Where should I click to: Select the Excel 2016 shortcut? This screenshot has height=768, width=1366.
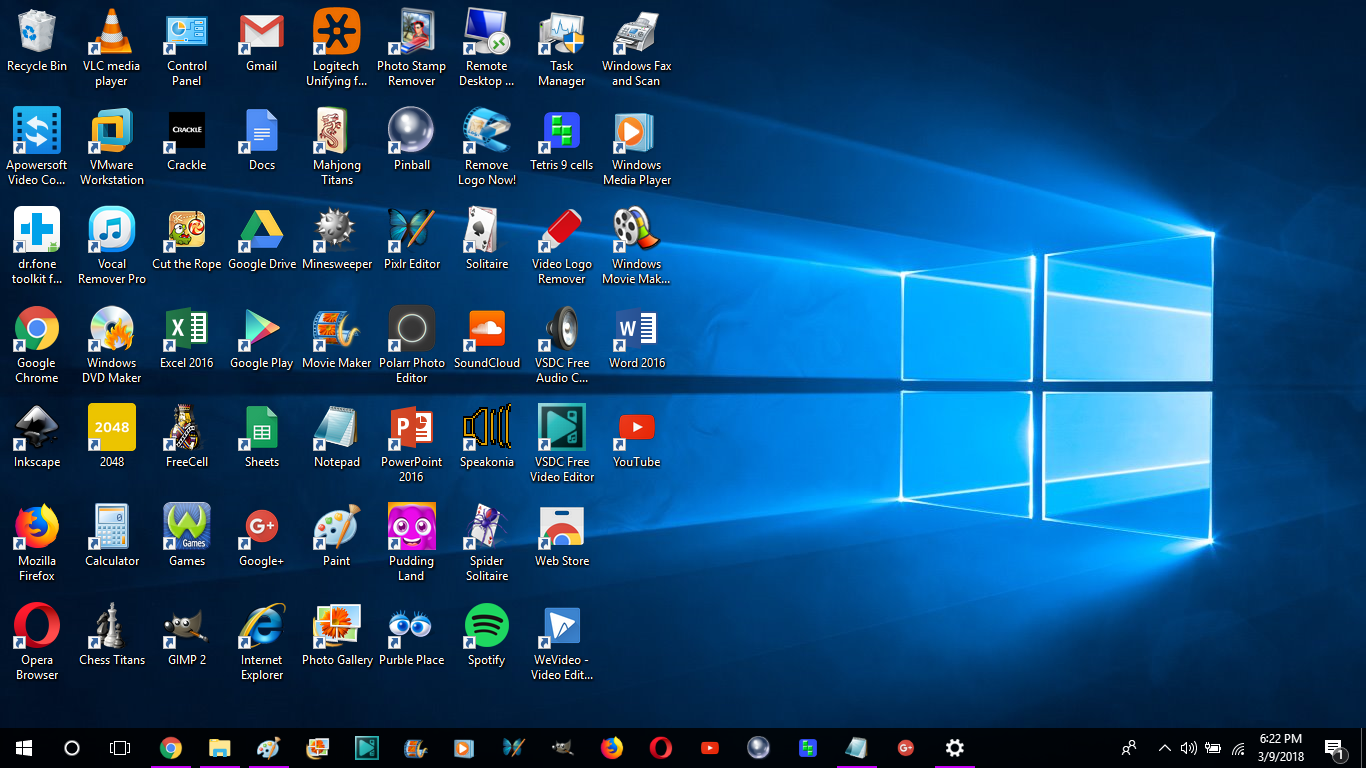point(187,330)
